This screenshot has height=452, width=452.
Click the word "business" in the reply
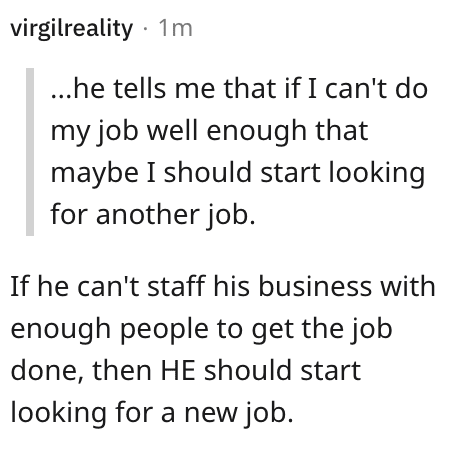[x=315, y=286]
